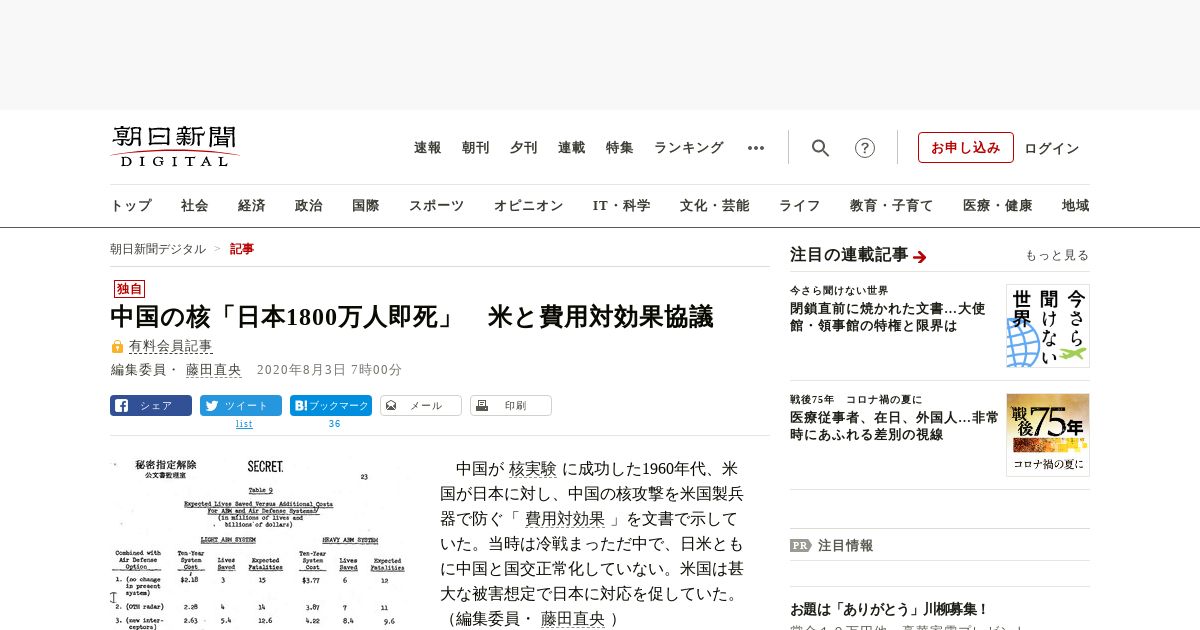This screenshot has width=1200, height=630.
Task: Click the ログイン login link
Action: [1052, 148]
